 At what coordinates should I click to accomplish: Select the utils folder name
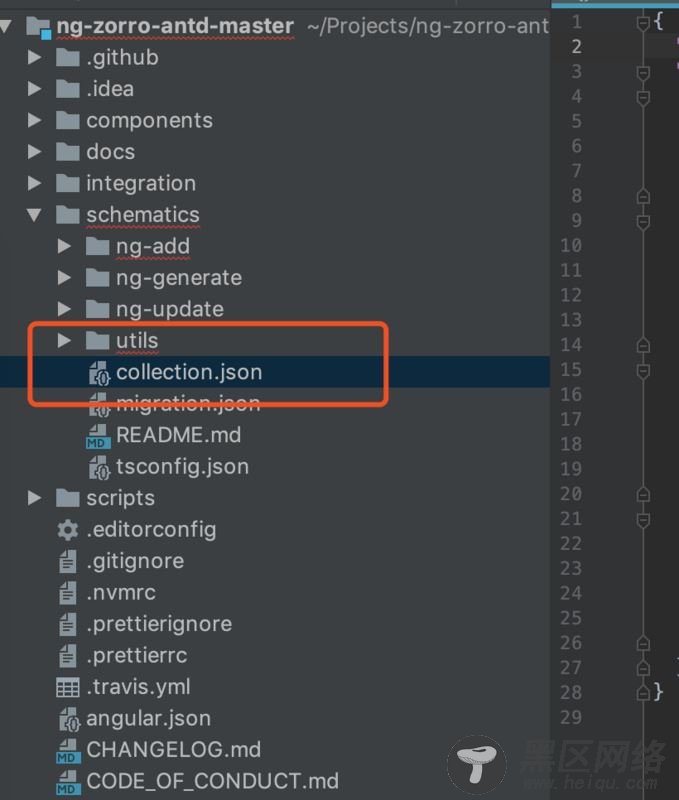[x=137, y=340]
